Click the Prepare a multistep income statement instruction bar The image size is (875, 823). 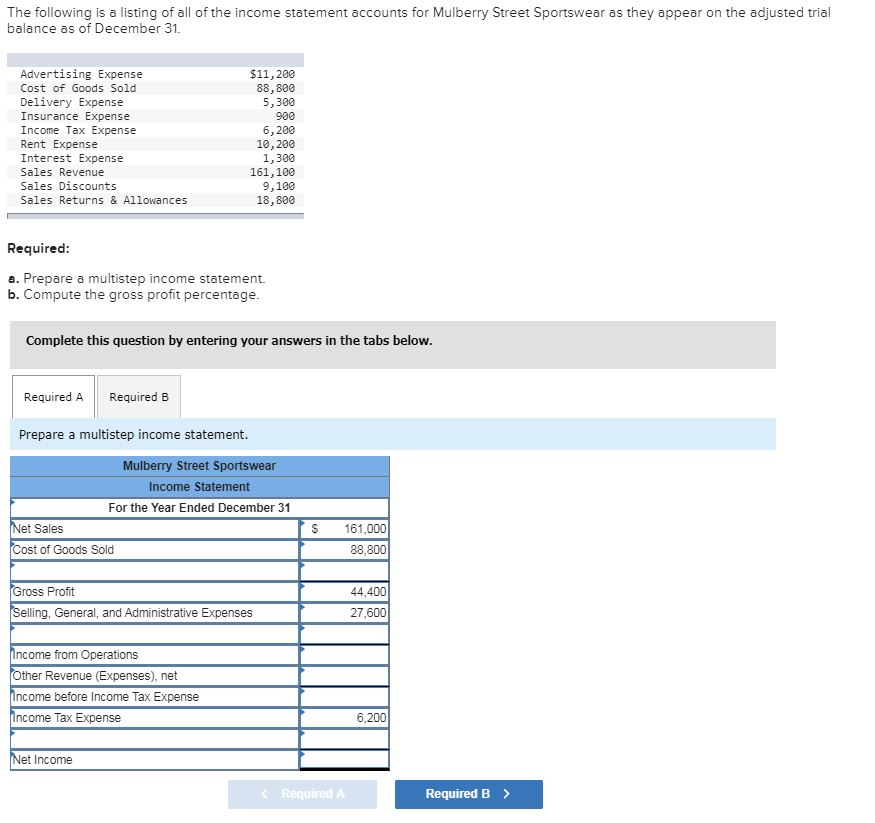coord(393,435)
